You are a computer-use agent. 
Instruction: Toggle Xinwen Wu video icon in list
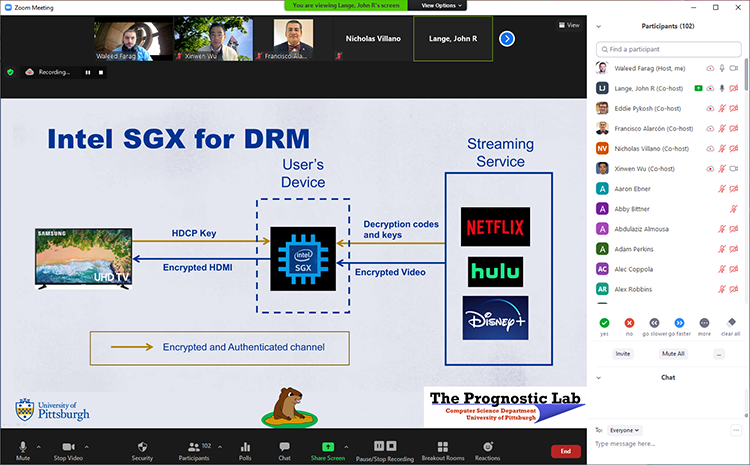[x=734, y=169]
